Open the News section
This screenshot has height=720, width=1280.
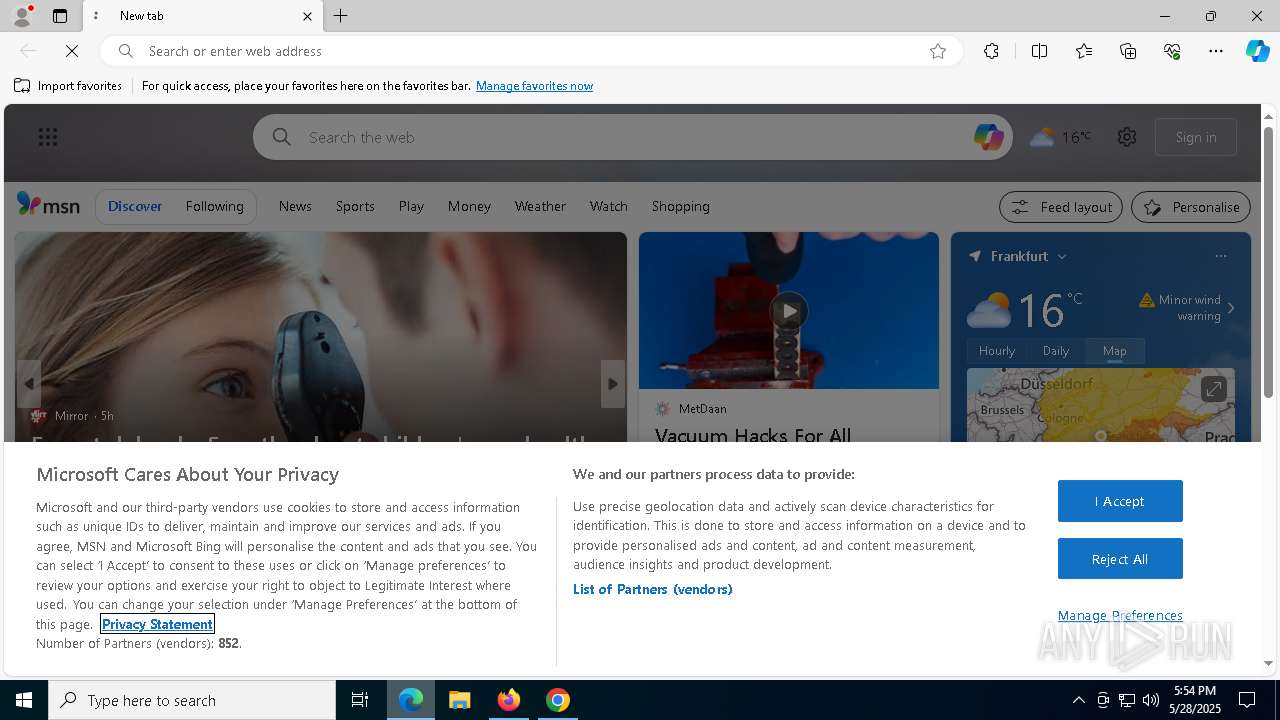(295, 206)
